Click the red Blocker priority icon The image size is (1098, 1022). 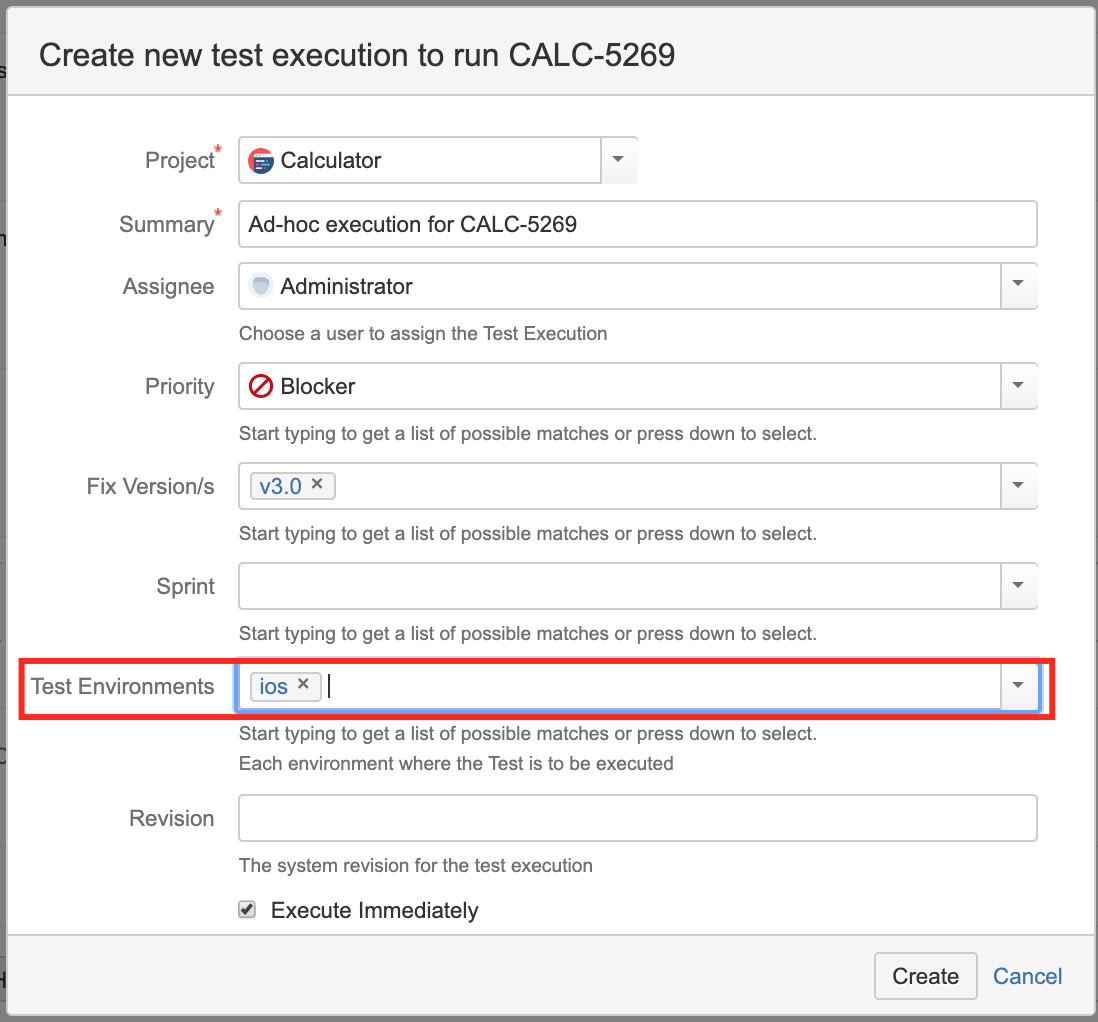click(260, 386)
